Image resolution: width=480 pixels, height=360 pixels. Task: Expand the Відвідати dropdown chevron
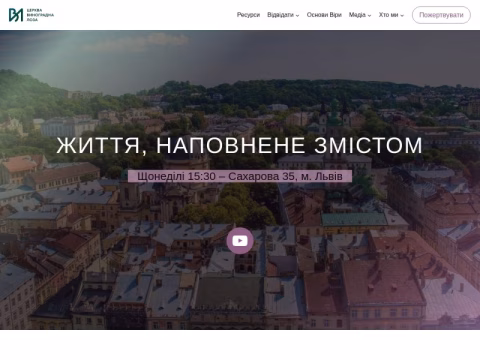(297, 16)
